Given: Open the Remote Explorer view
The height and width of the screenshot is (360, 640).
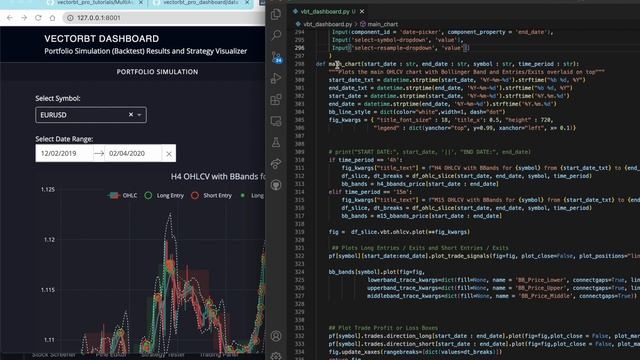Looking at the screenshot, I should (x=276, y=121).
